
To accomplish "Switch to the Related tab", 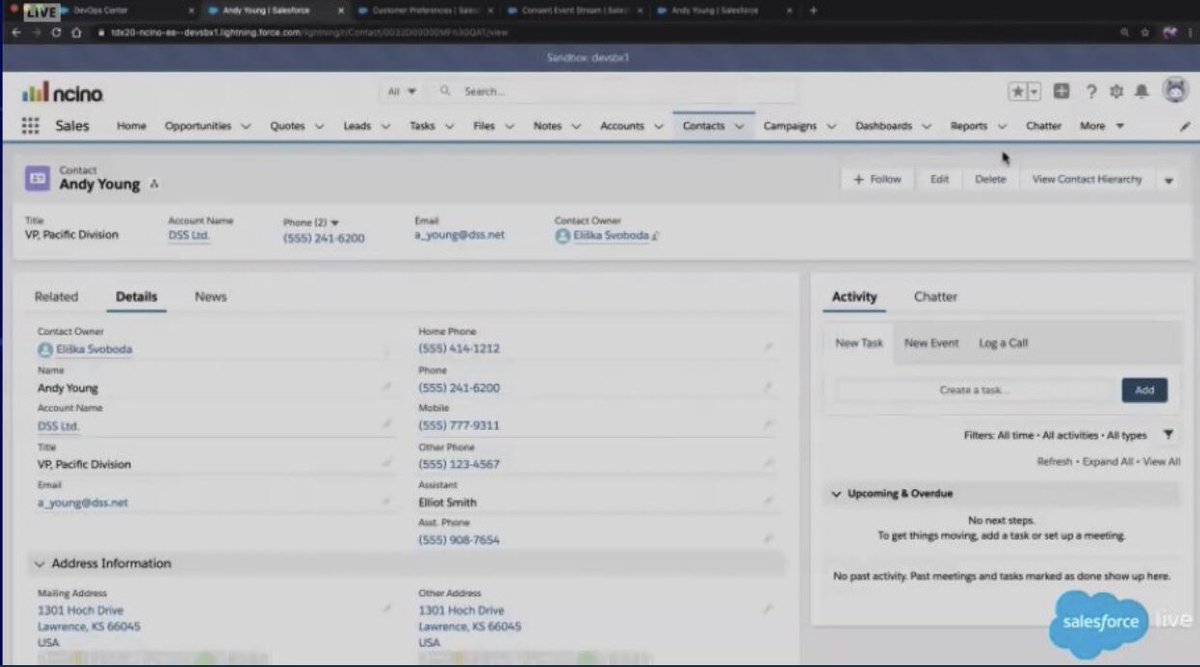I will [56, 296].
